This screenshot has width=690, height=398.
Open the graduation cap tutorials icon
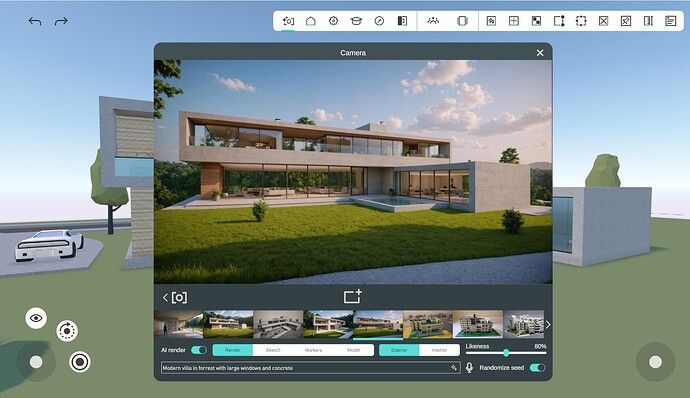(x=356, y=21)
